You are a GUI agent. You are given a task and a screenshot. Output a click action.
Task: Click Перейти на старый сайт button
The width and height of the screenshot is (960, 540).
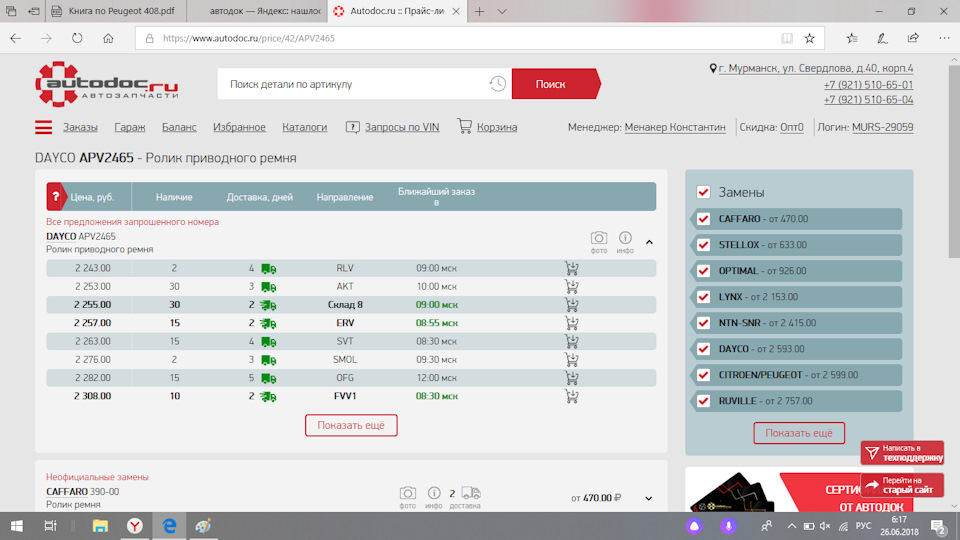click(x=902, y=485)
